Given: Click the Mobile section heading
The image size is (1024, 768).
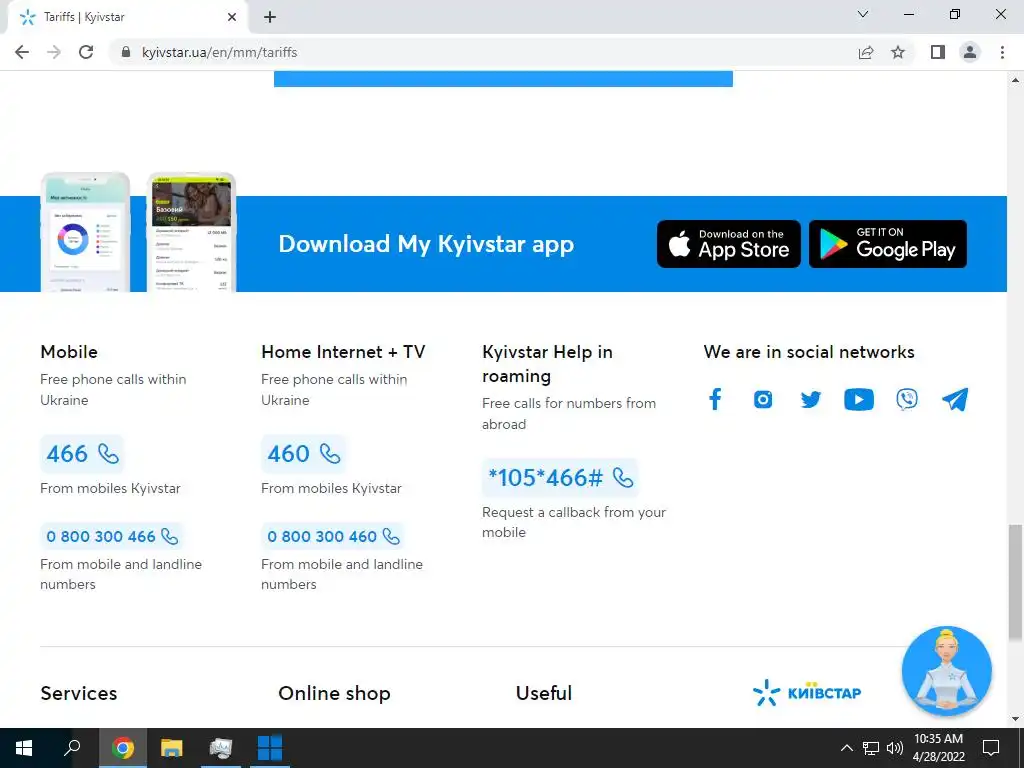Looking at the screenshot, I should [69, 352].
